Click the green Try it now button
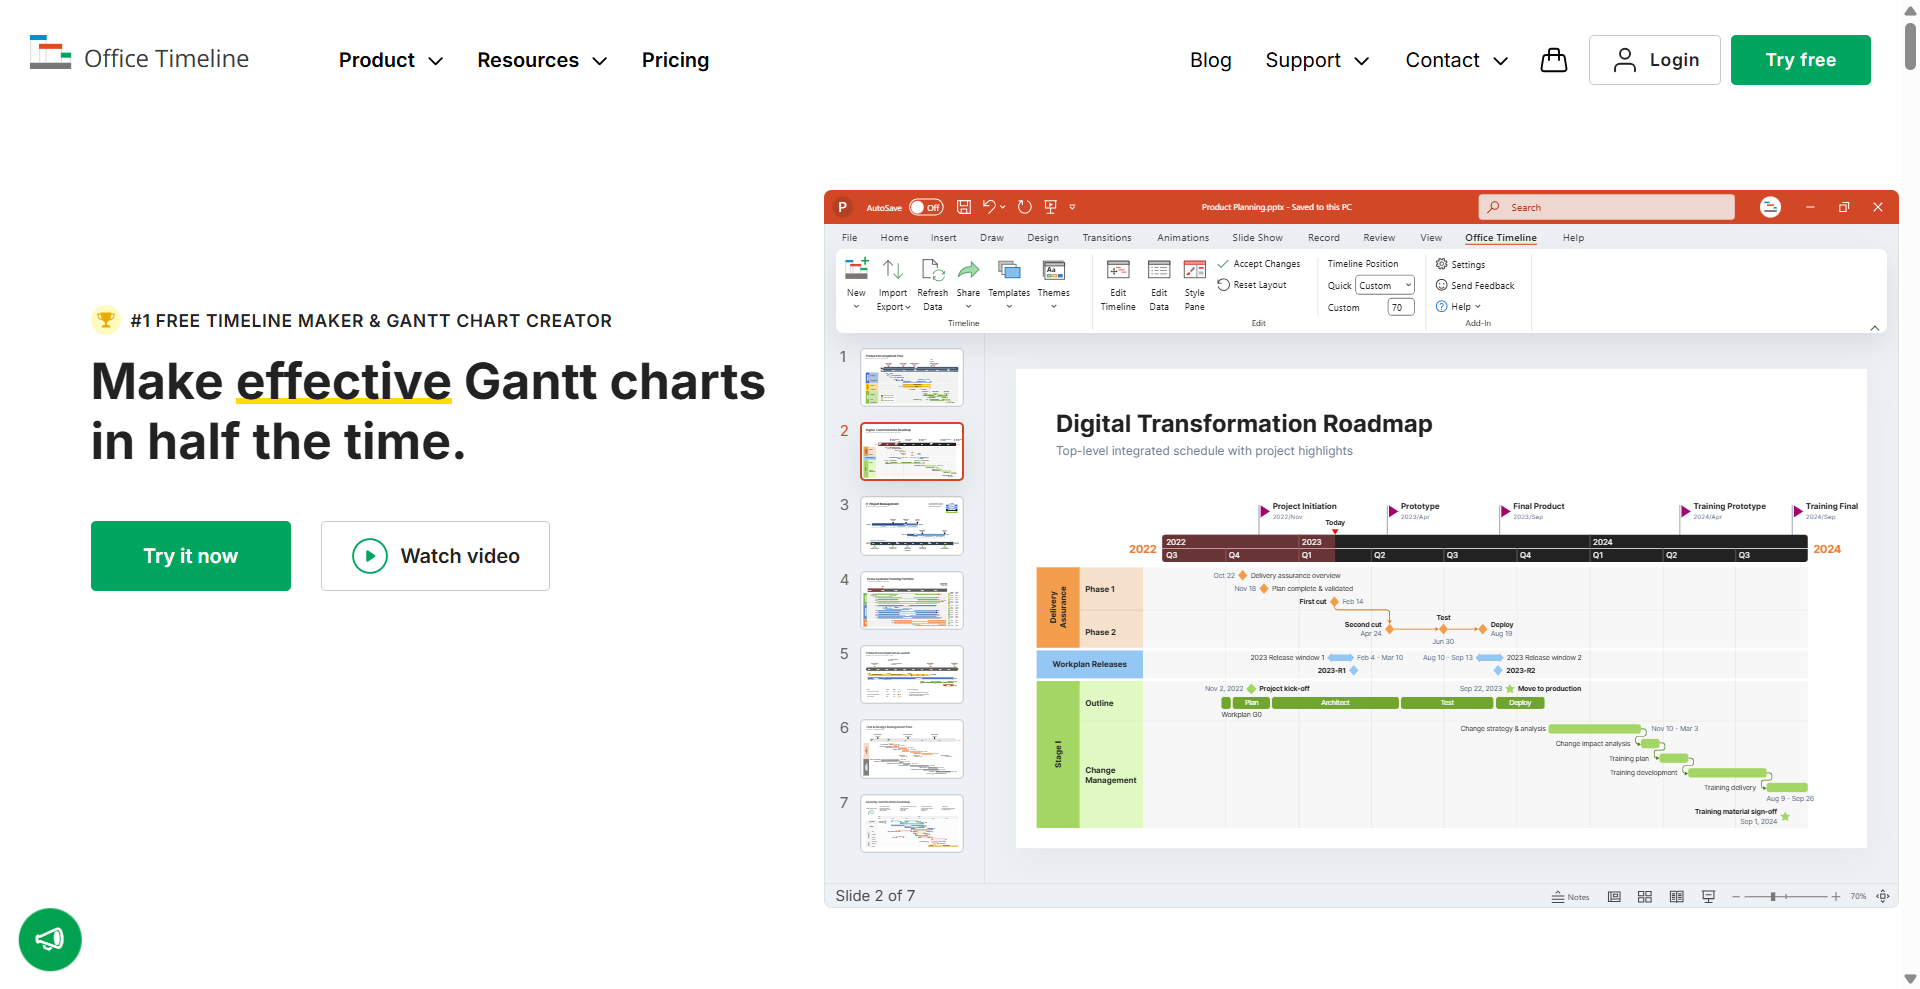The height and width of the screenshot is (989, 1920). 191,556
